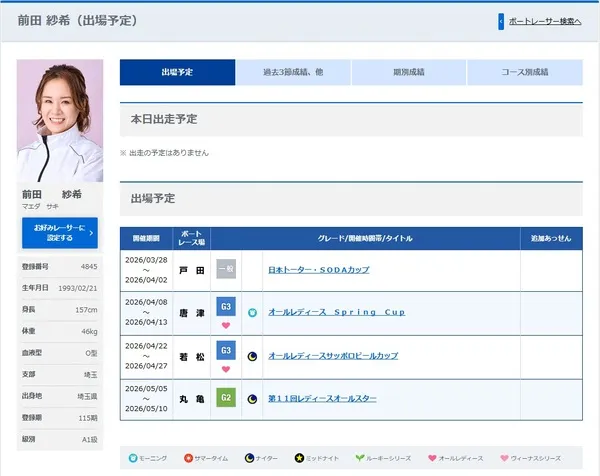Click モーニング legend icon
Image resolution: width=600 pixels, height=476 pixels.
(133, 458)
